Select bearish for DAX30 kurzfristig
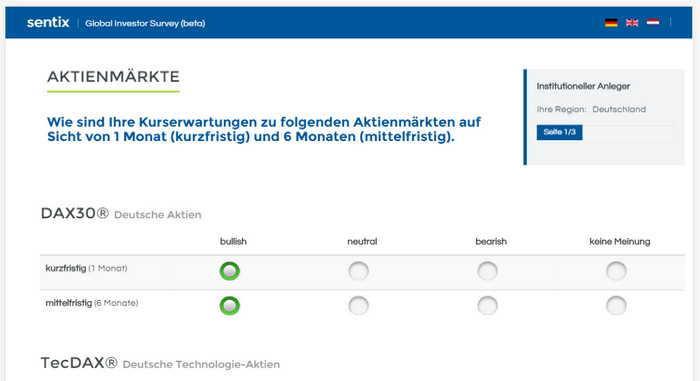The height and width of the screenshot is (381, 700). tap(488, 271)
